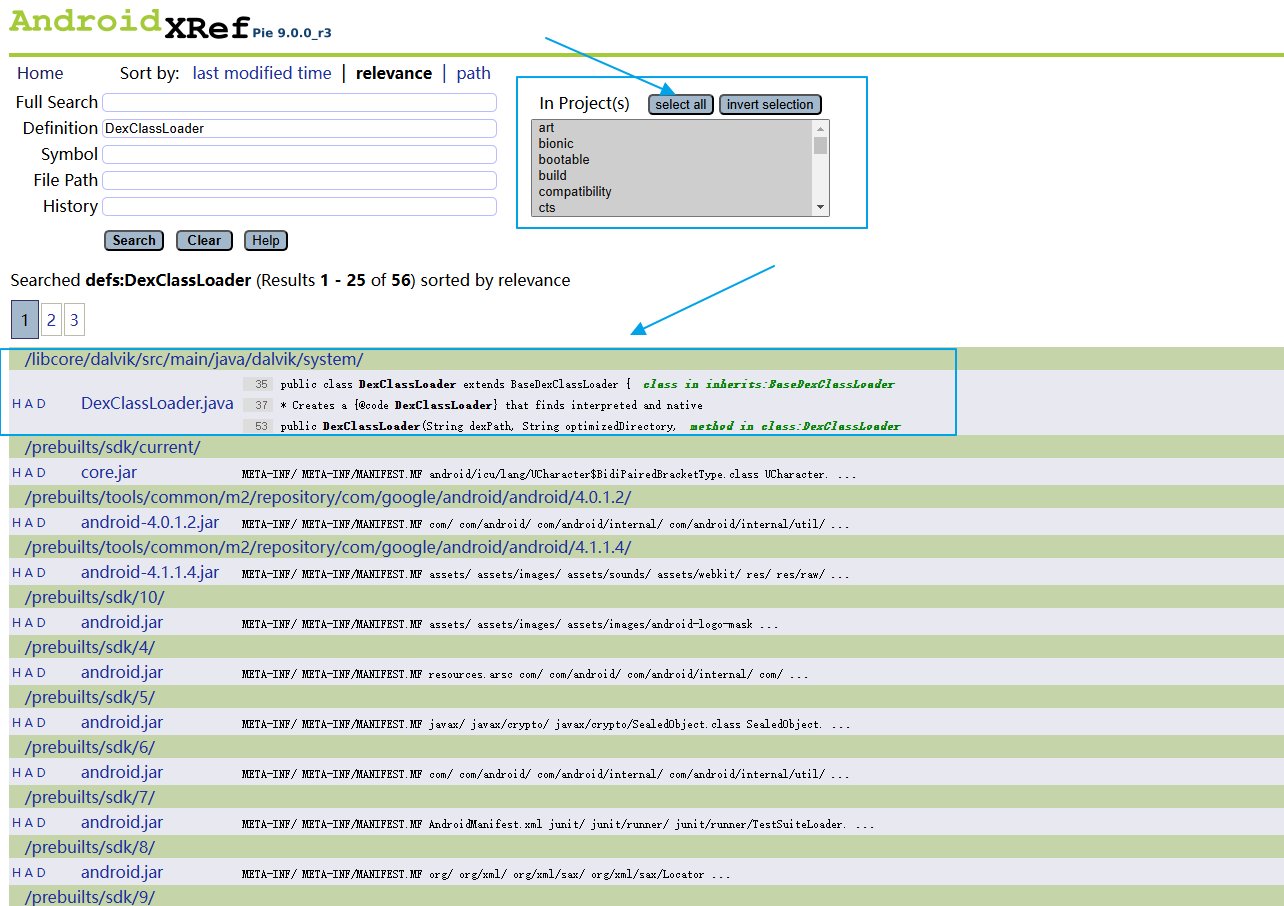Click the A annotate link for android-4.0.1.2.jar
The width and height of the screenshot is (1284, 906).
tap(29, 523)
